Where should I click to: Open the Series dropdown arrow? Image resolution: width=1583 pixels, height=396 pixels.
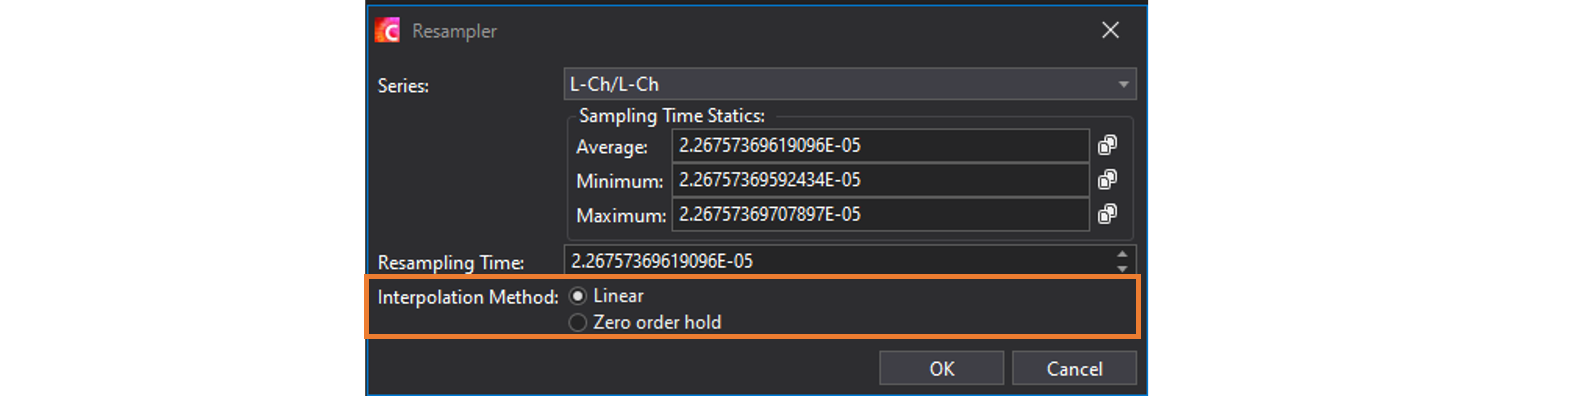point(1123,84)
